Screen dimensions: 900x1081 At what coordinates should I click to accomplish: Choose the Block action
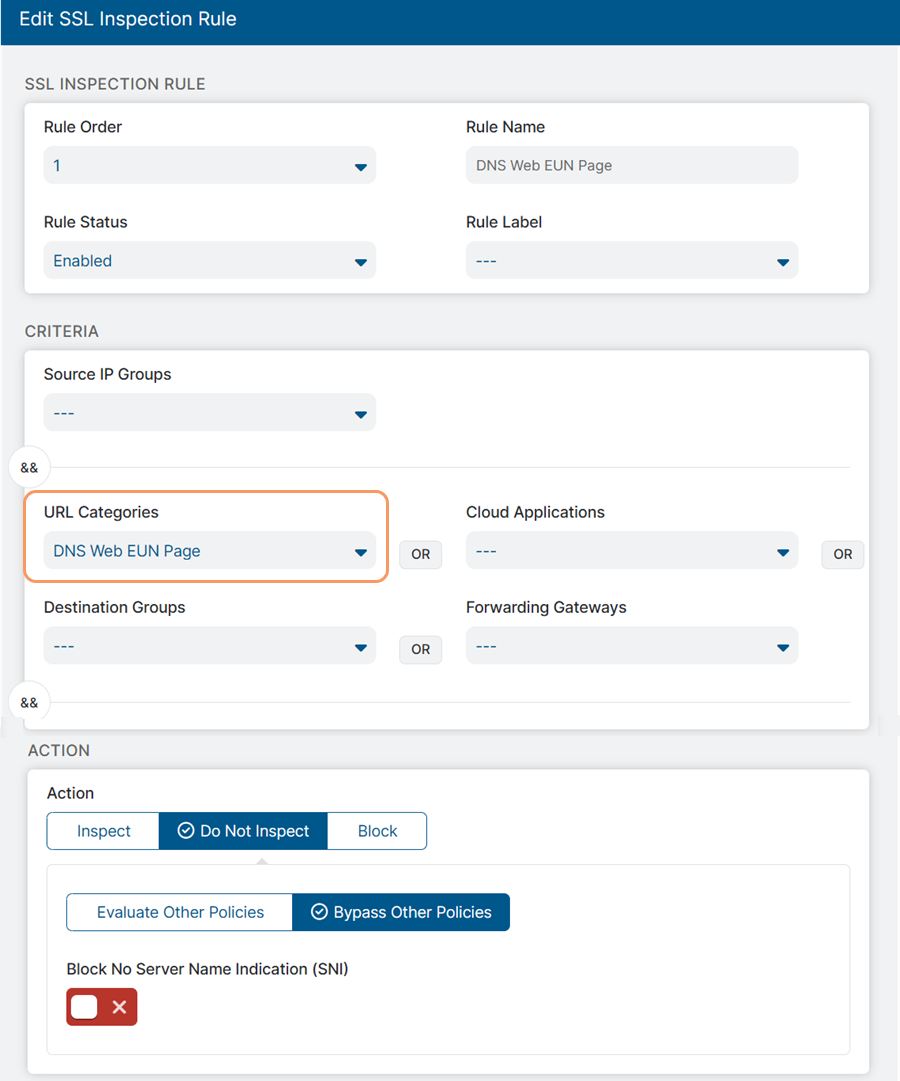pos(377,831)
